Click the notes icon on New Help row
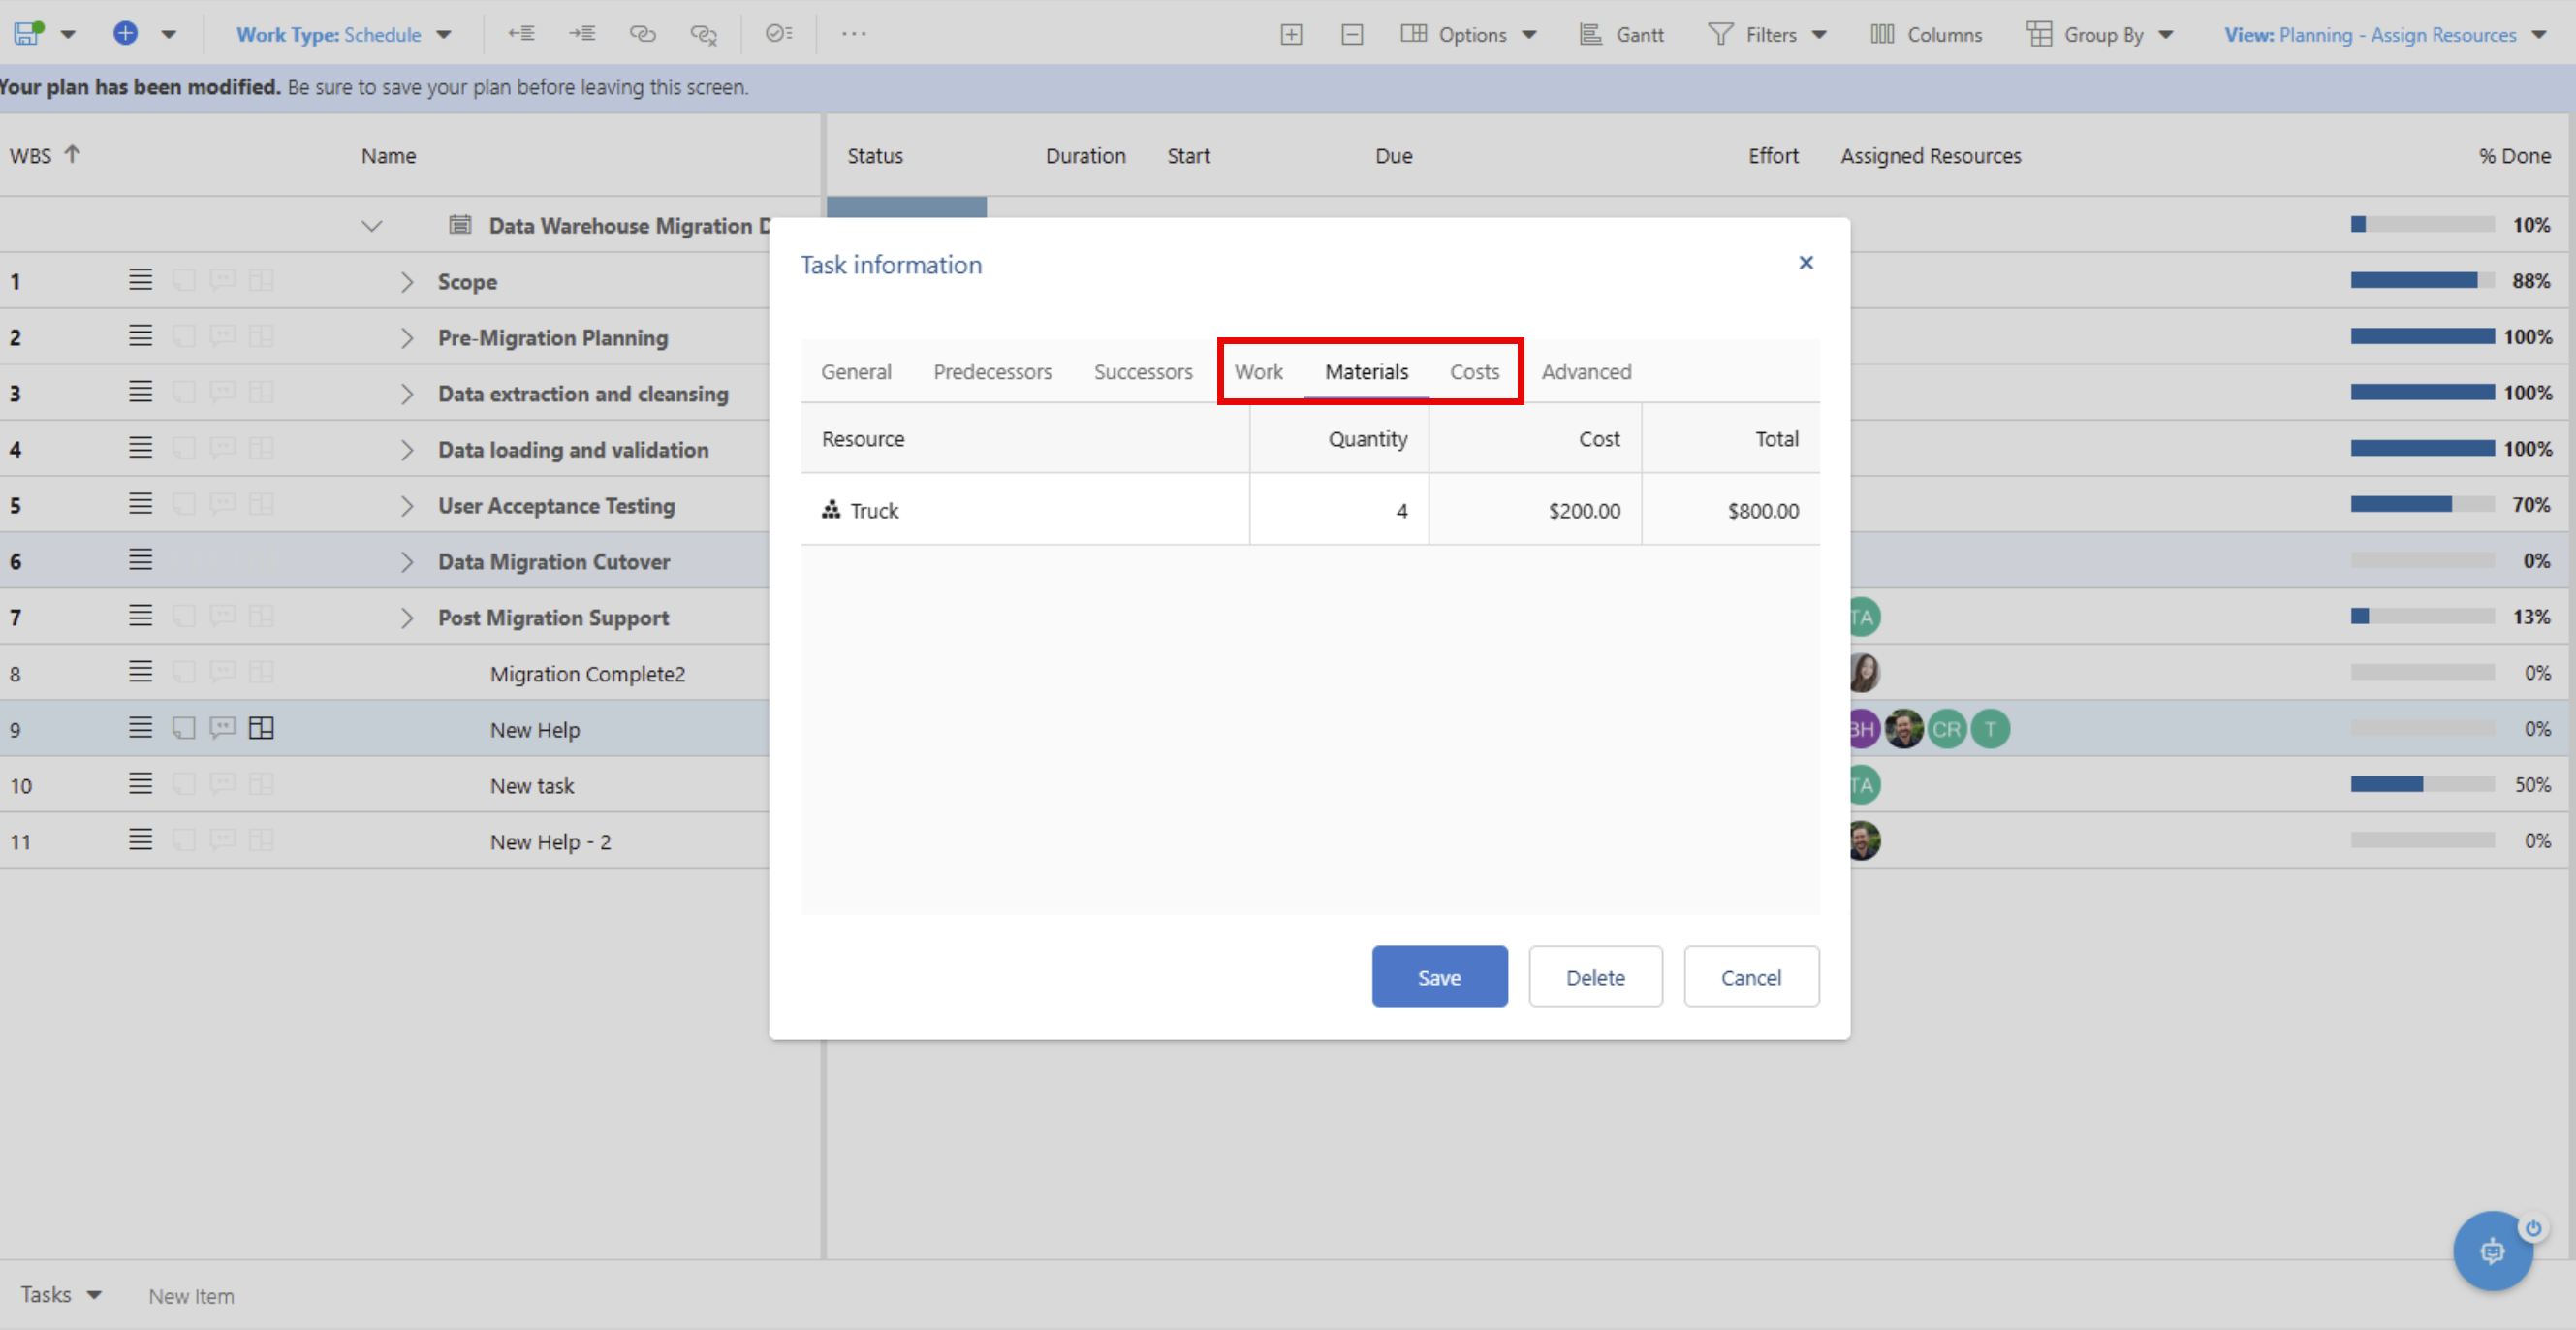The image size is (2576, 1330). pos(183,728)
